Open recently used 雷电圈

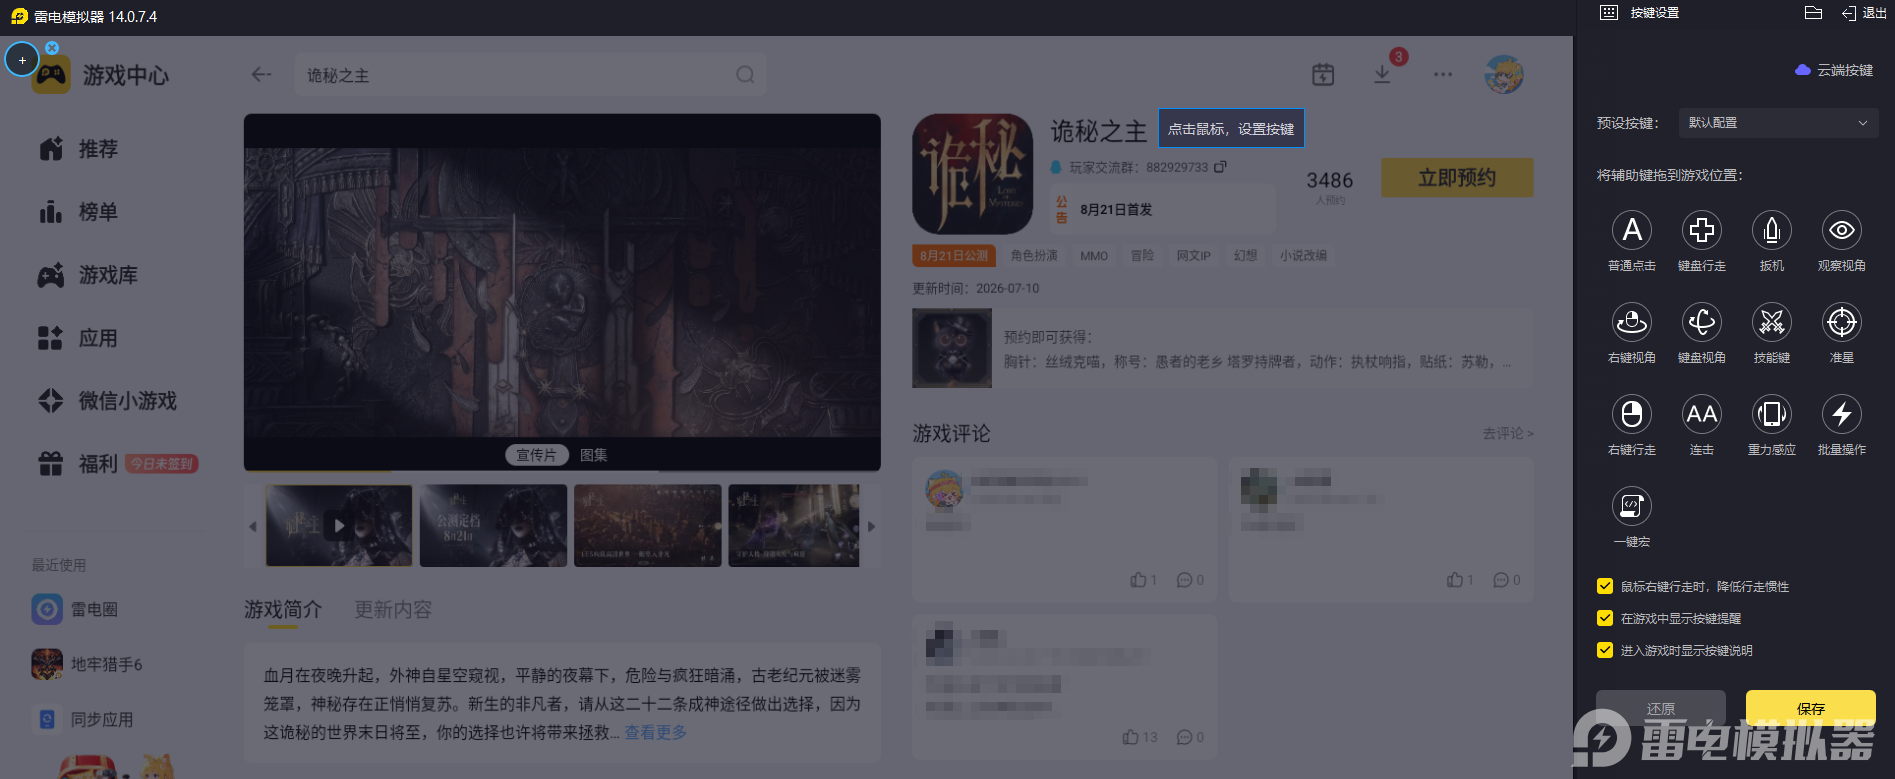(75, 609)
